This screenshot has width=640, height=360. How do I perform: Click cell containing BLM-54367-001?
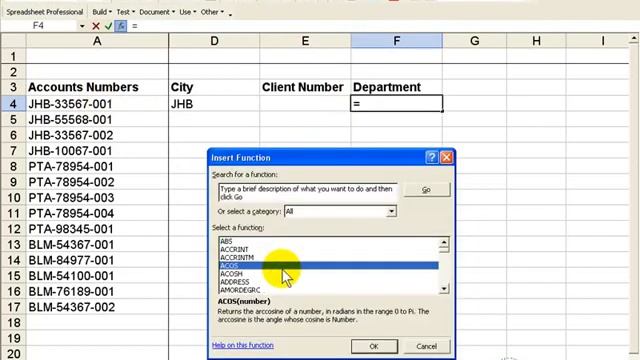pos(97,245)
